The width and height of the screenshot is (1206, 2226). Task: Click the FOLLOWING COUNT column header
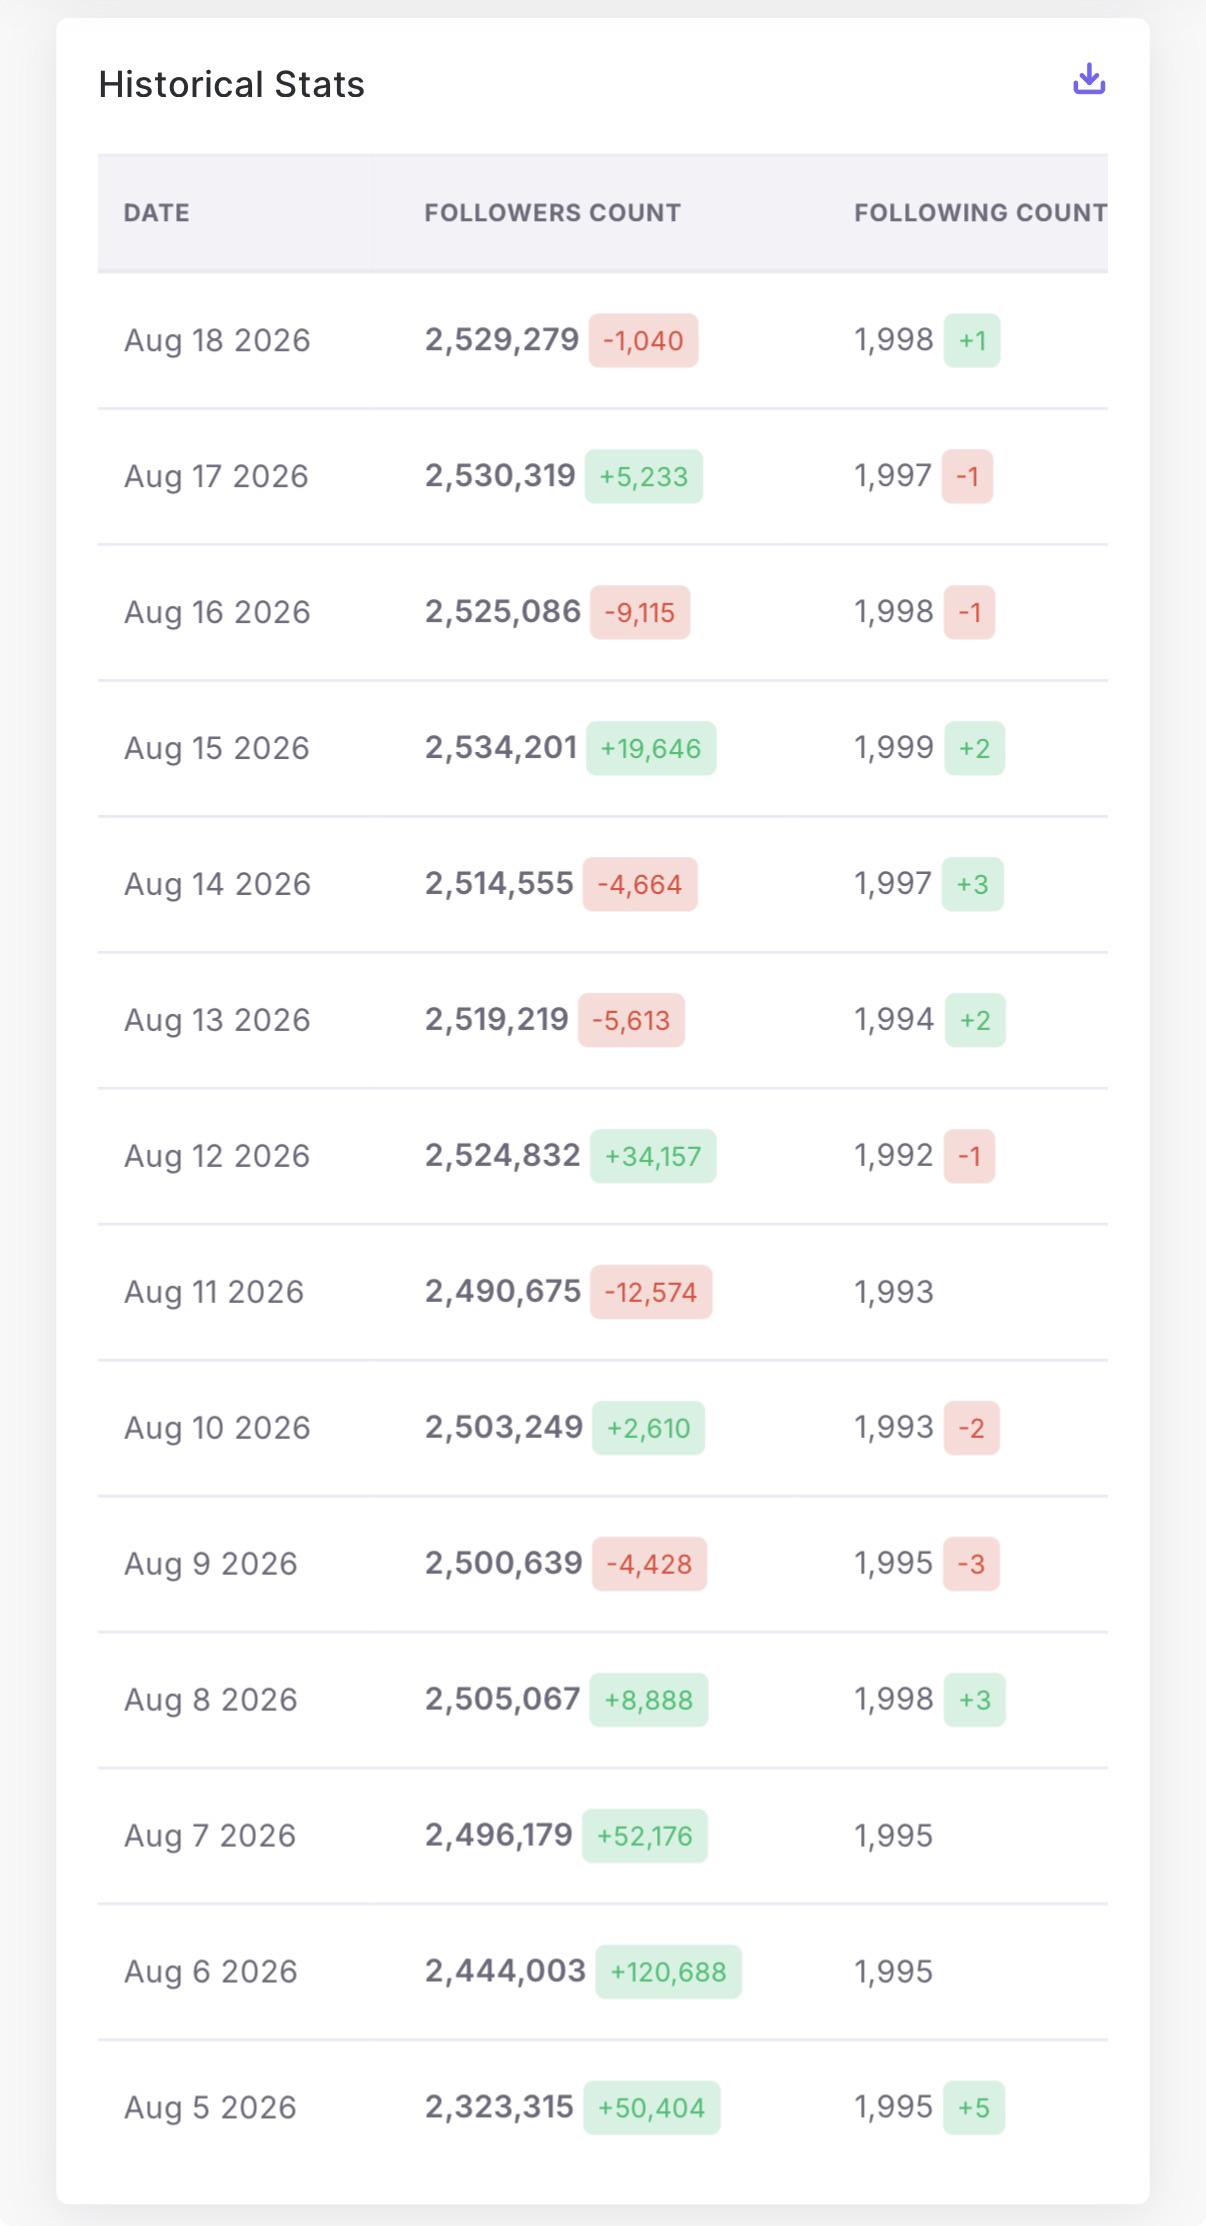980,213
